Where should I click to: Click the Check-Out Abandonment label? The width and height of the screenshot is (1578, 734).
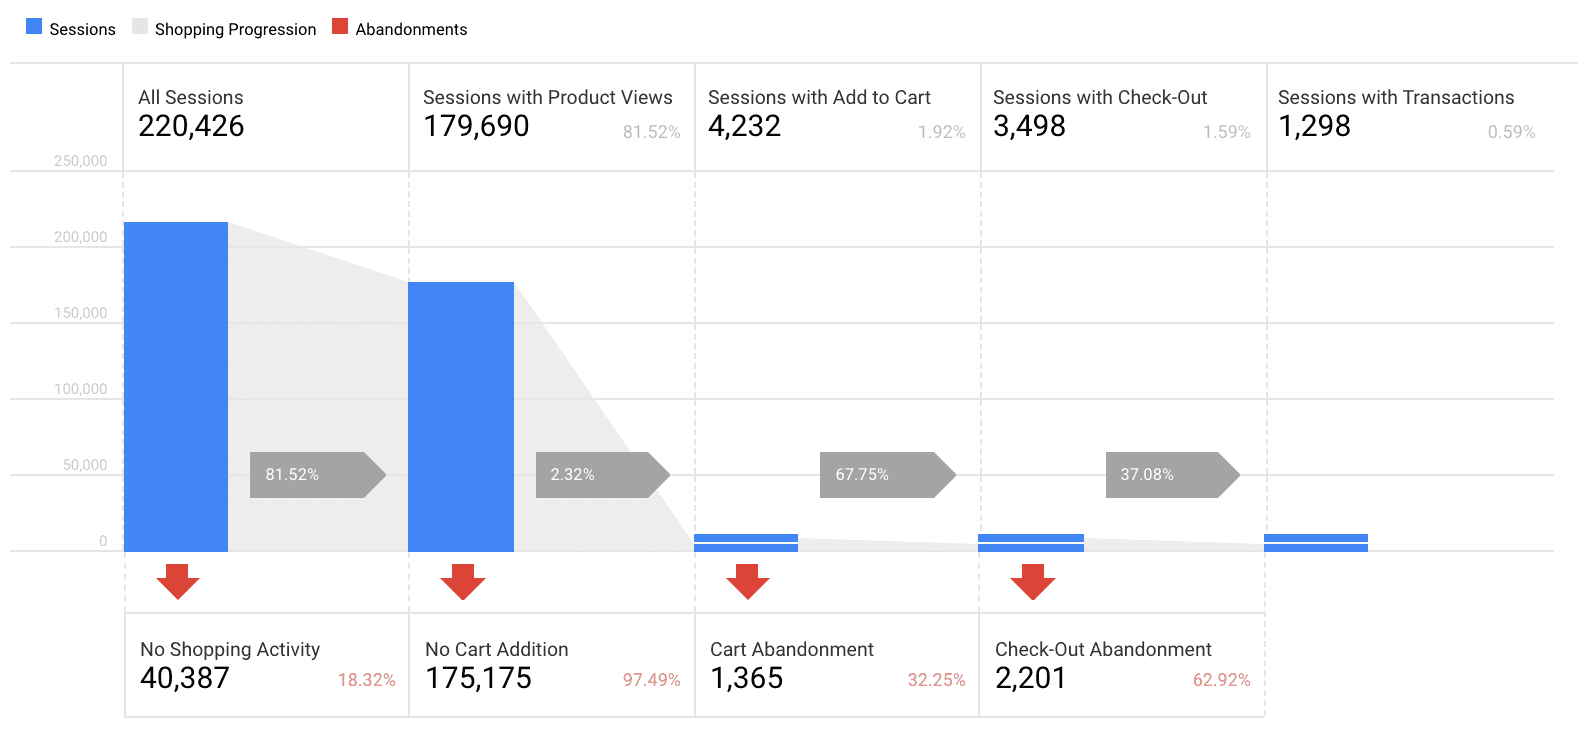coord(1103,649)
